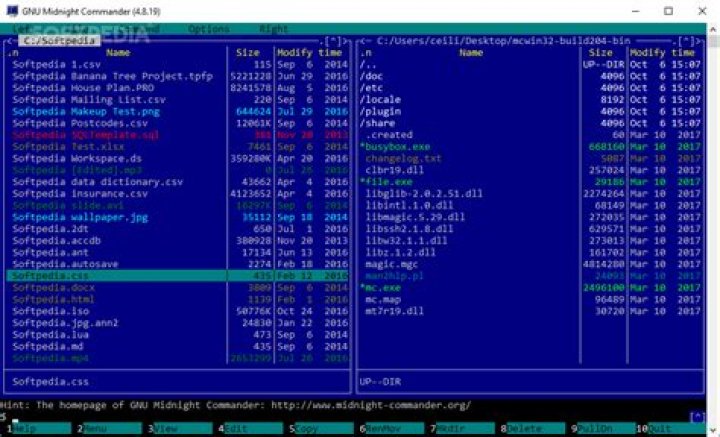Image resolution: width=720 pixels, height=437 pixels.
Task: Select Softpedia.lua file
Action: tap(177, 335)
